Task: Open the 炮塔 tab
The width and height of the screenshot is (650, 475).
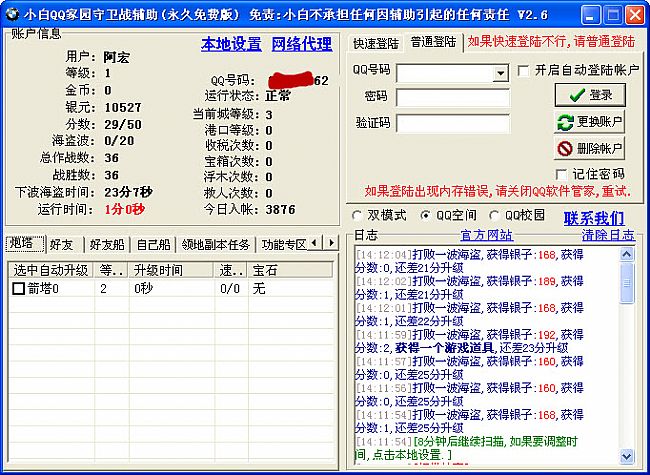Action: [25, 244]
